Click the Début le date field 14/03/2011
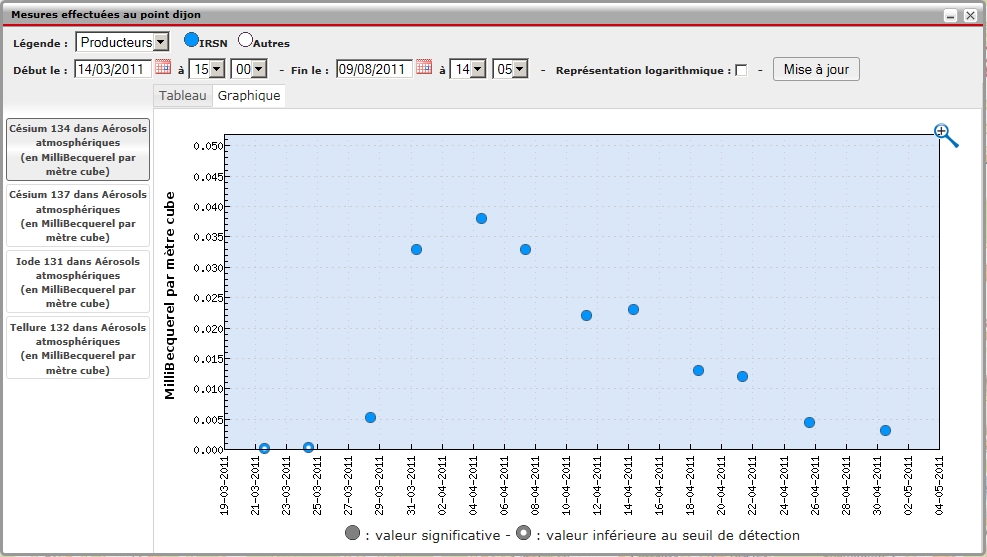The height and width of the screenshot is (557, 987). [113, 69]
